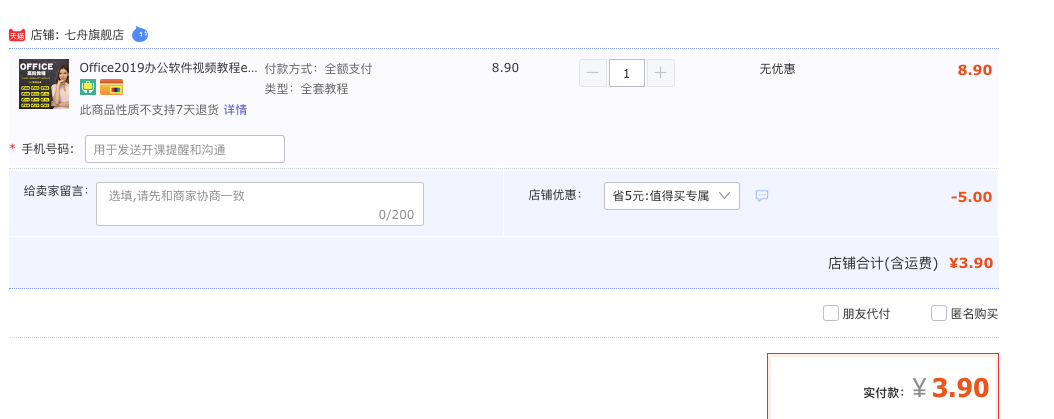The image size is (1054, 419).
Task: Increase quantity with the plus button
Action: [x=661, y=73]
